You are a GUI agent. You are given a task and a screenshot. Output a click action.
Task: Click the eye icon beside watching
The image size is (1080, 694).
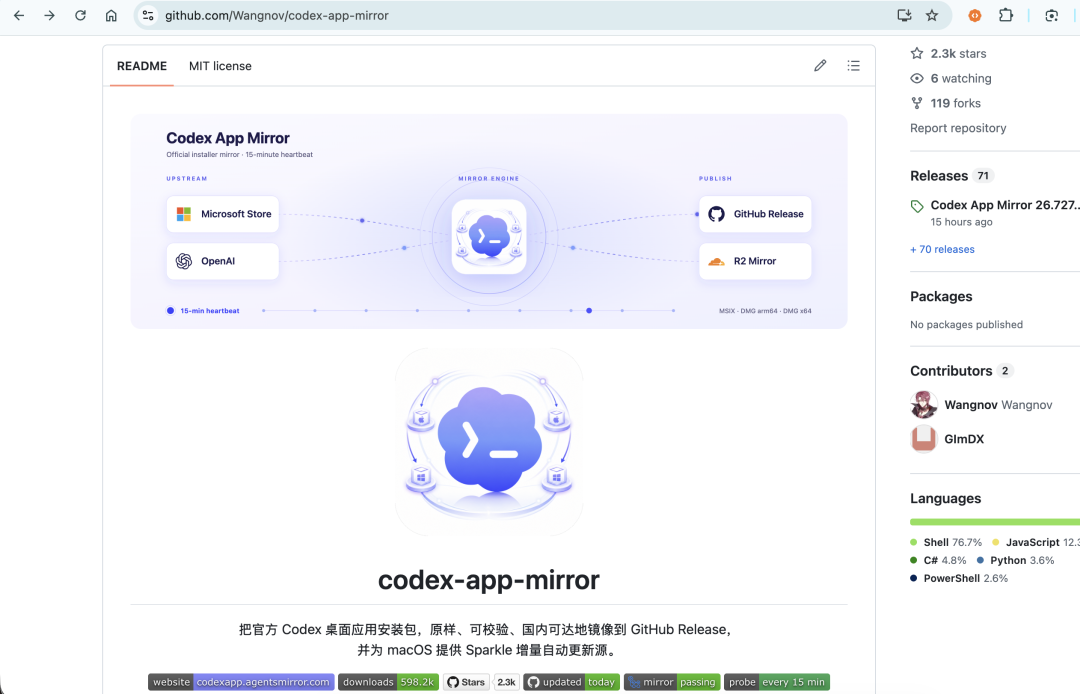917,78
